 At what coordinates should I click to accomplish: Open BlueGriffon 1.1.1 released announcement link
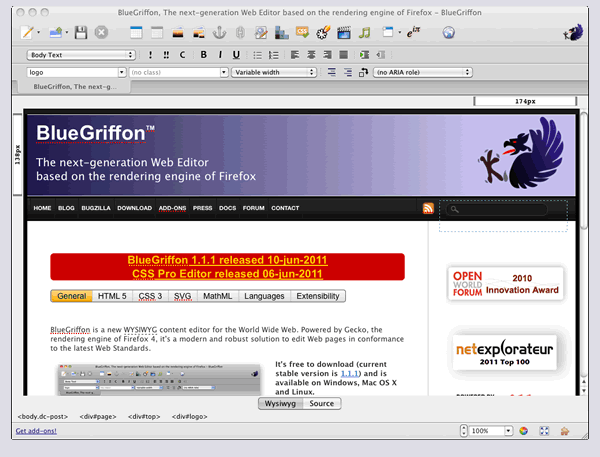coord(227,260)
